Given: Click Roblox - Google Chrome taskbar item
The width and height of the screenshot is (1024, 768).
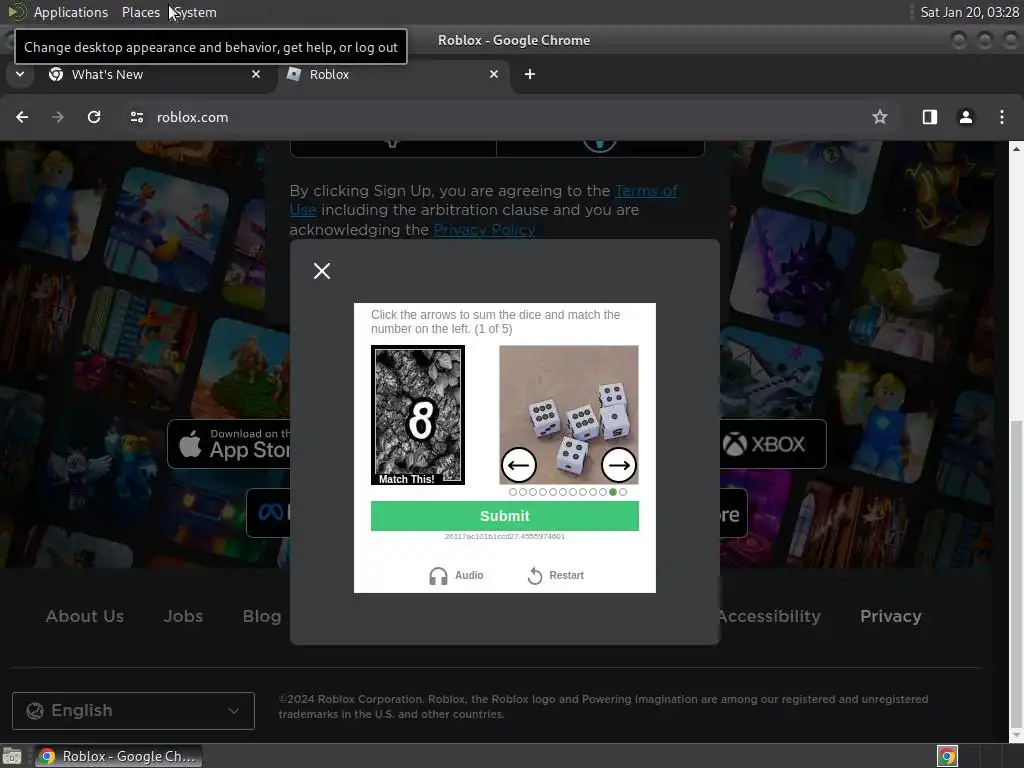Looking at the screenshot, I should (x=118, y=756).
